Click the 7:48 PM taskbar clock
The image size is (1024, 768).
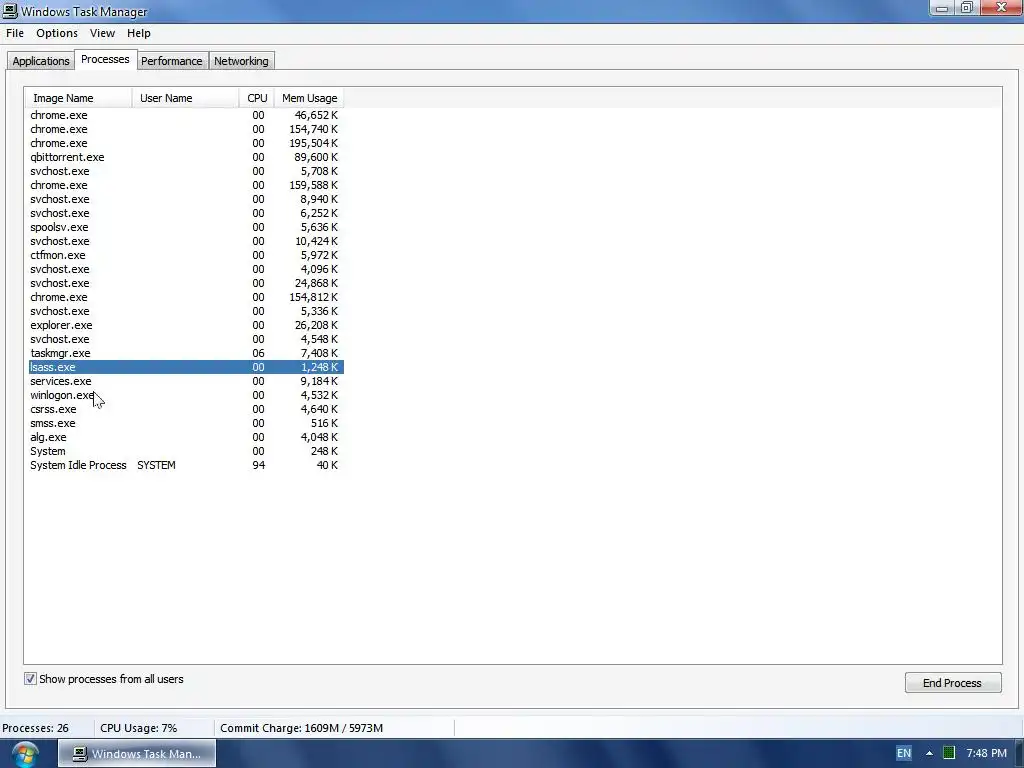point(986,753)
